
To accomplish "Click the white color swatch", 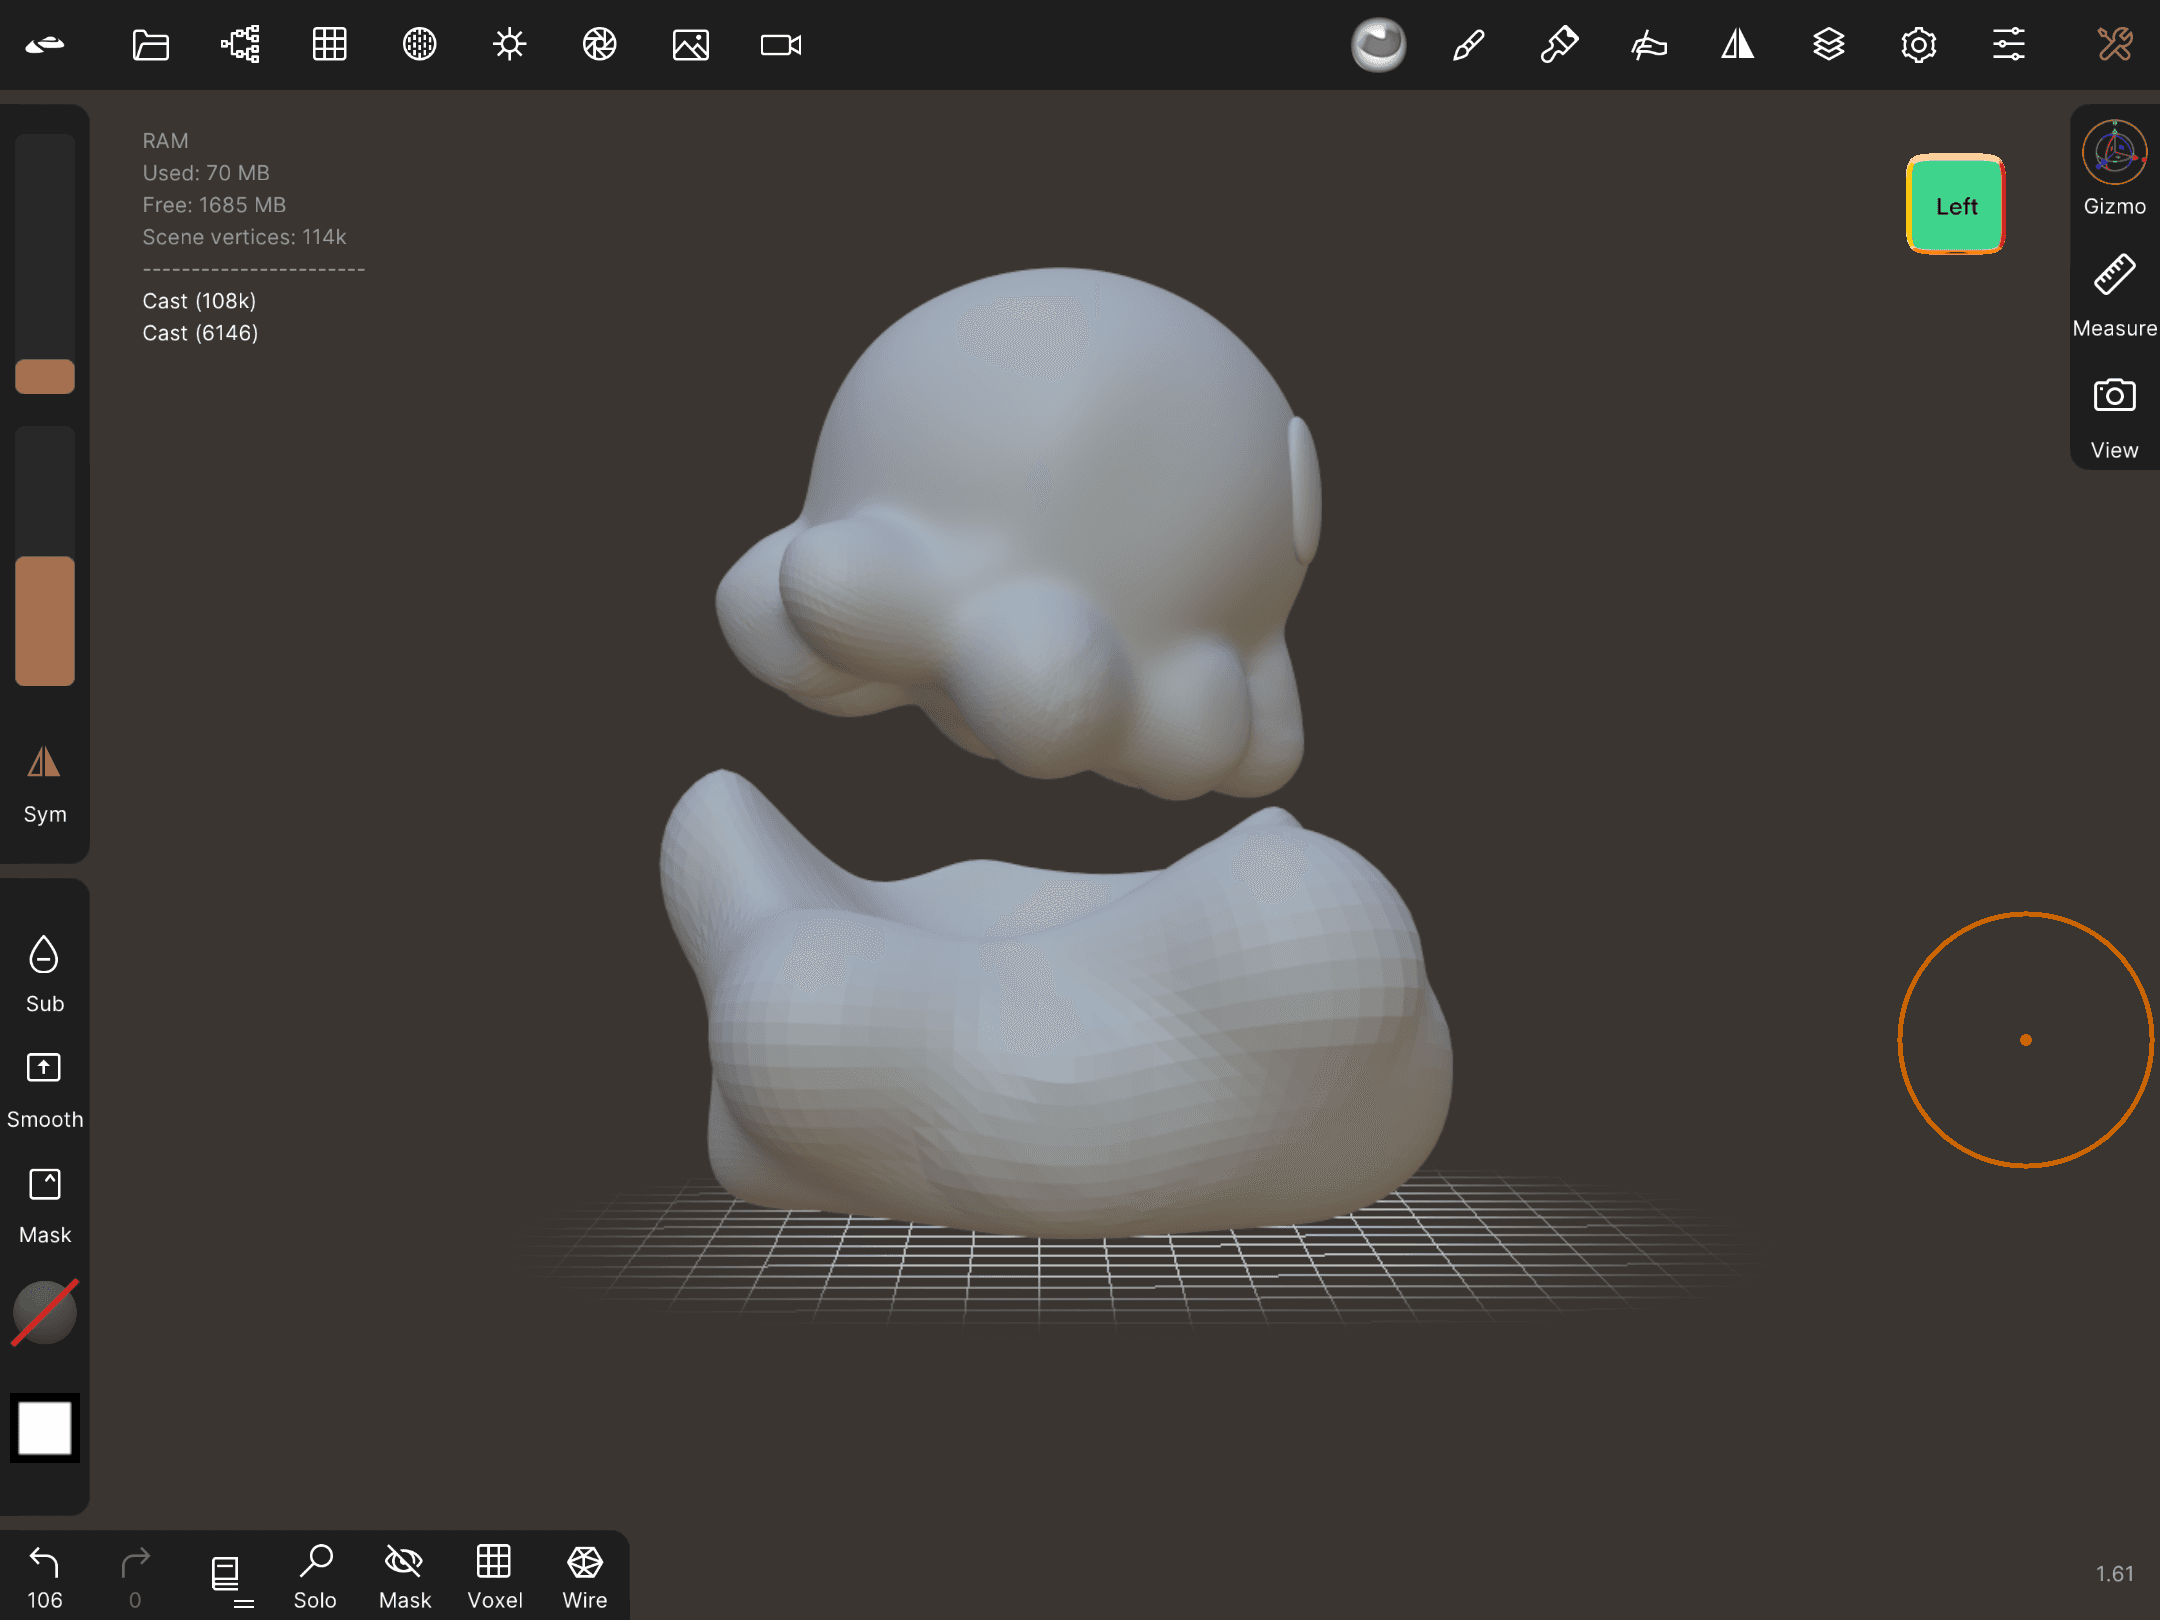I will tap(45, 1427).
